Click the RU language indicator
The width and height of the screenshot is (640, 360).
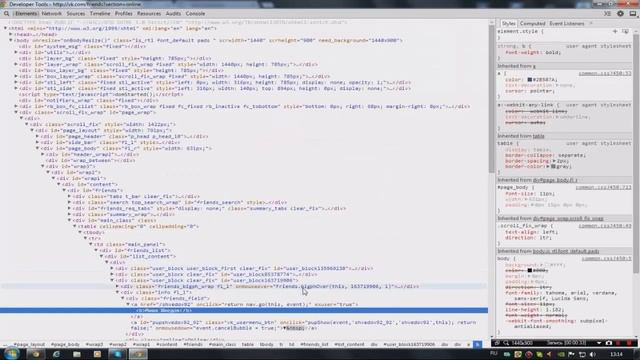493,353
